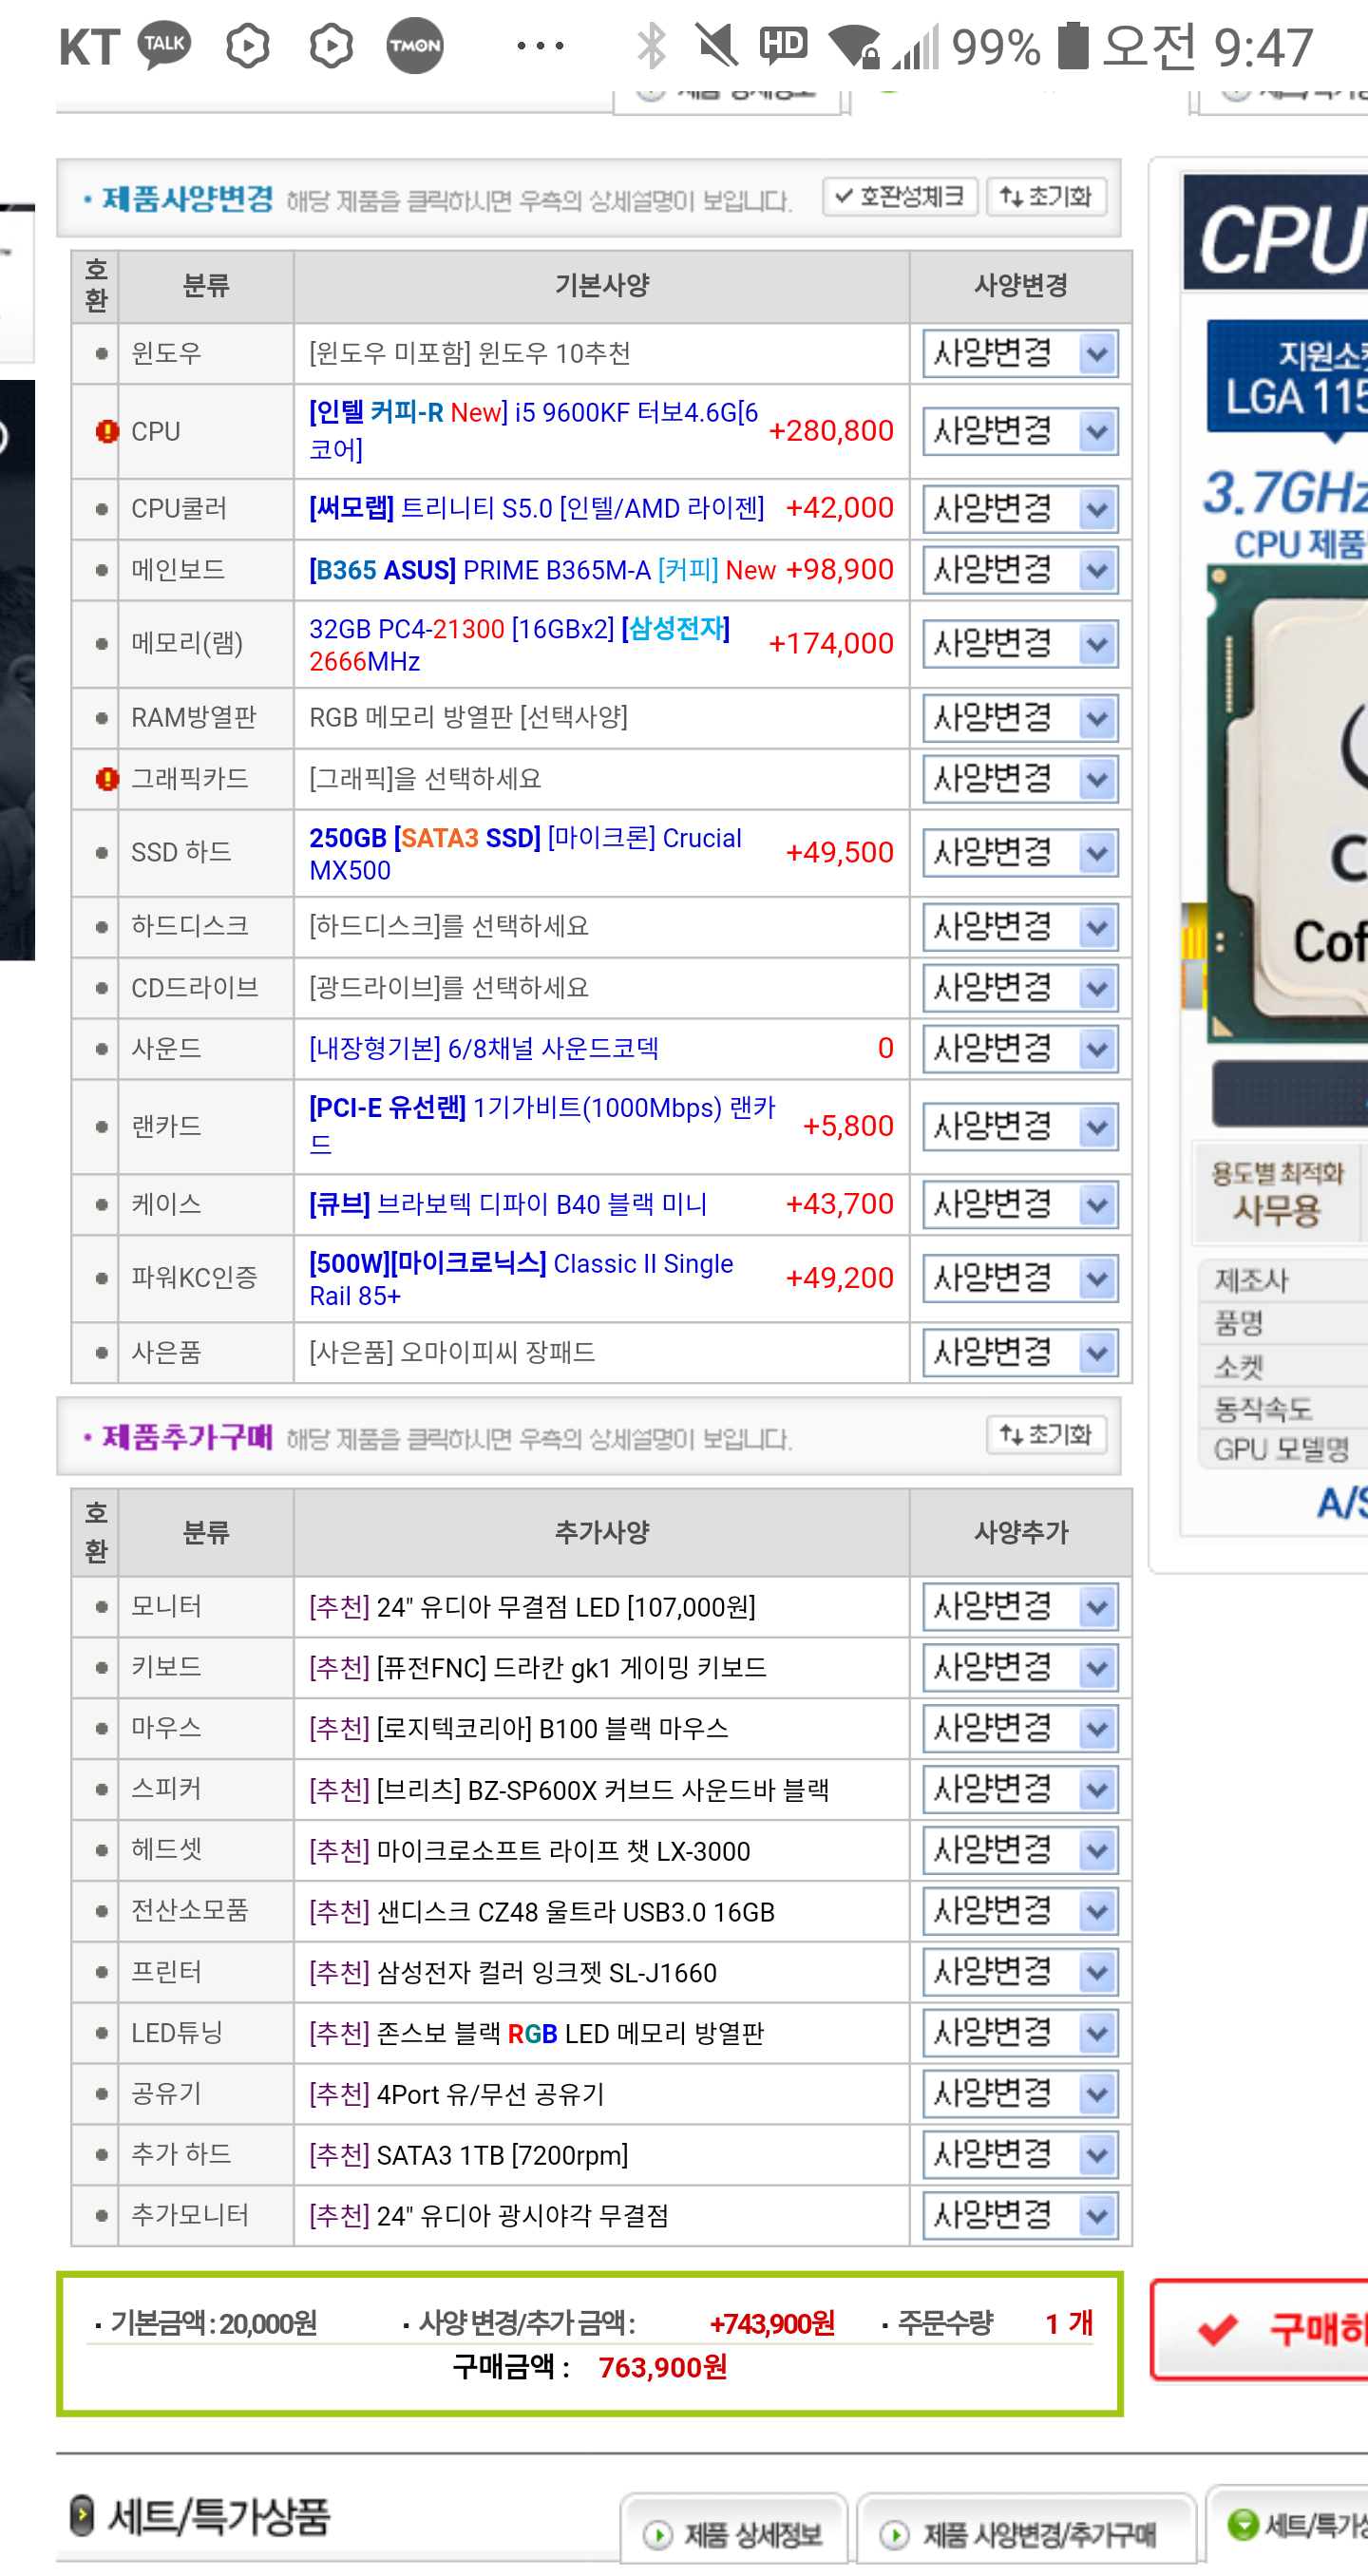
Task: Click the red warning icon beside CPU
Action: [x=106, y=432]
